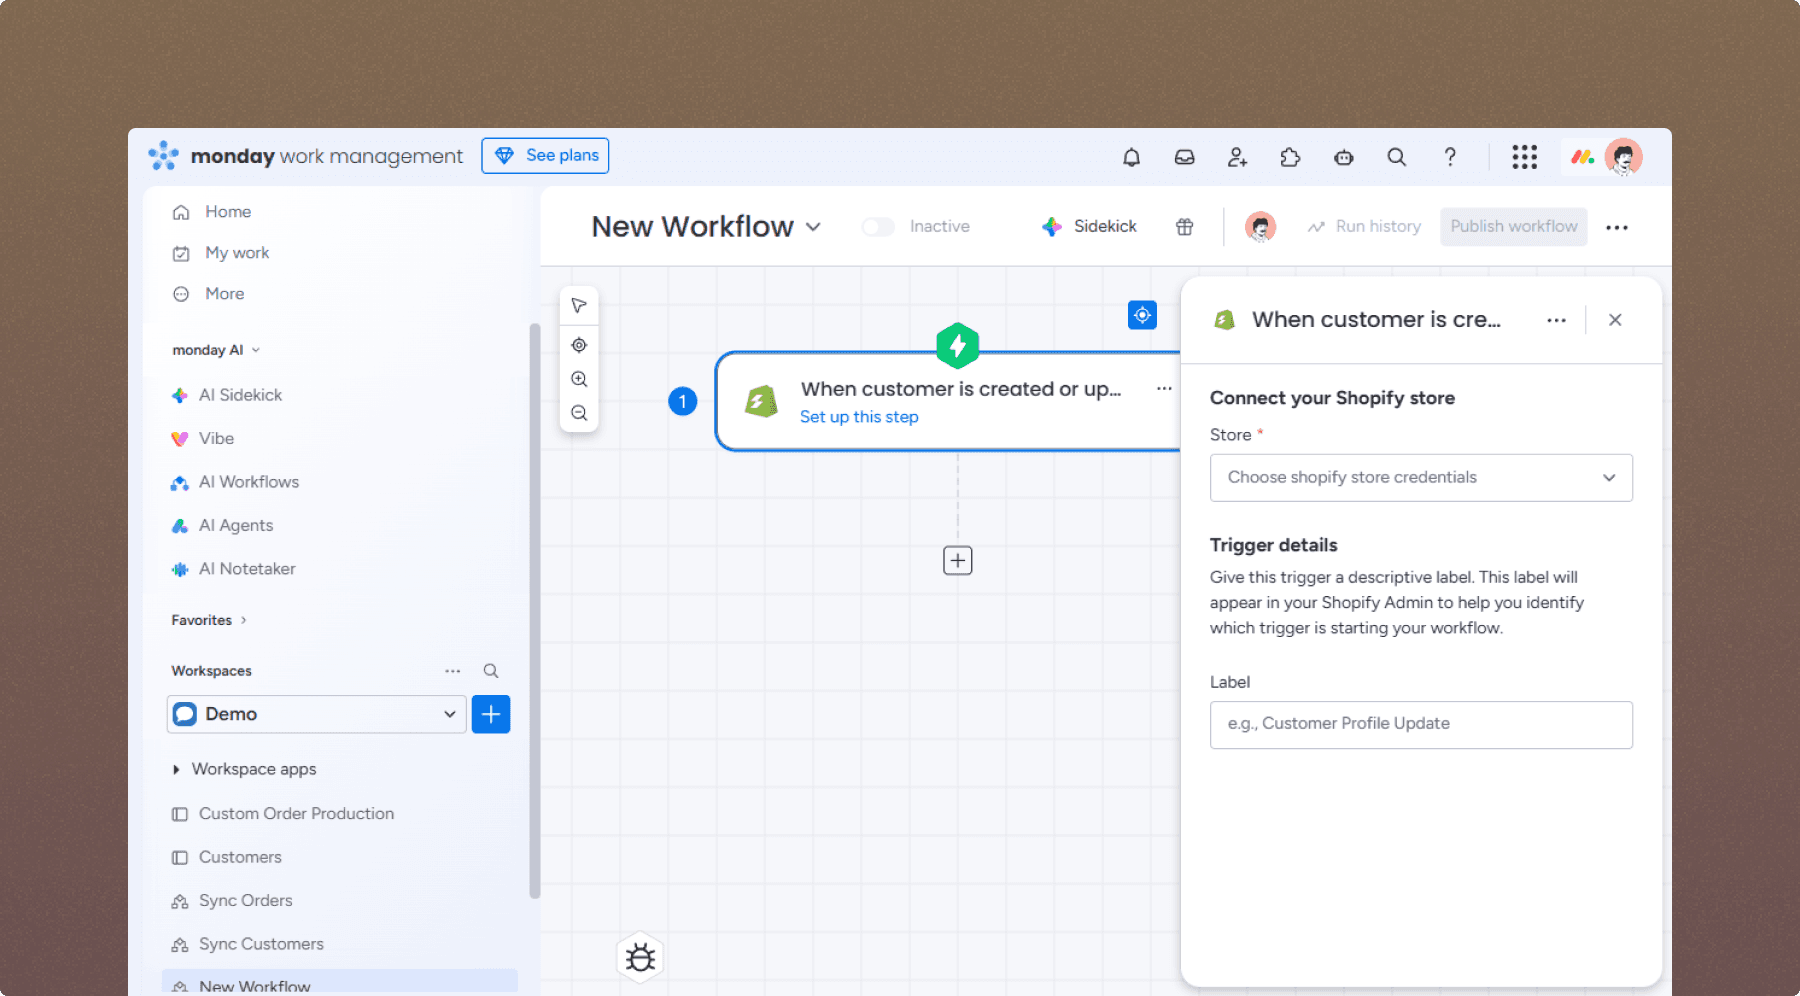Open the Customers board
The width and height of the screenshot is (1800, 996).
pos(240,857)
